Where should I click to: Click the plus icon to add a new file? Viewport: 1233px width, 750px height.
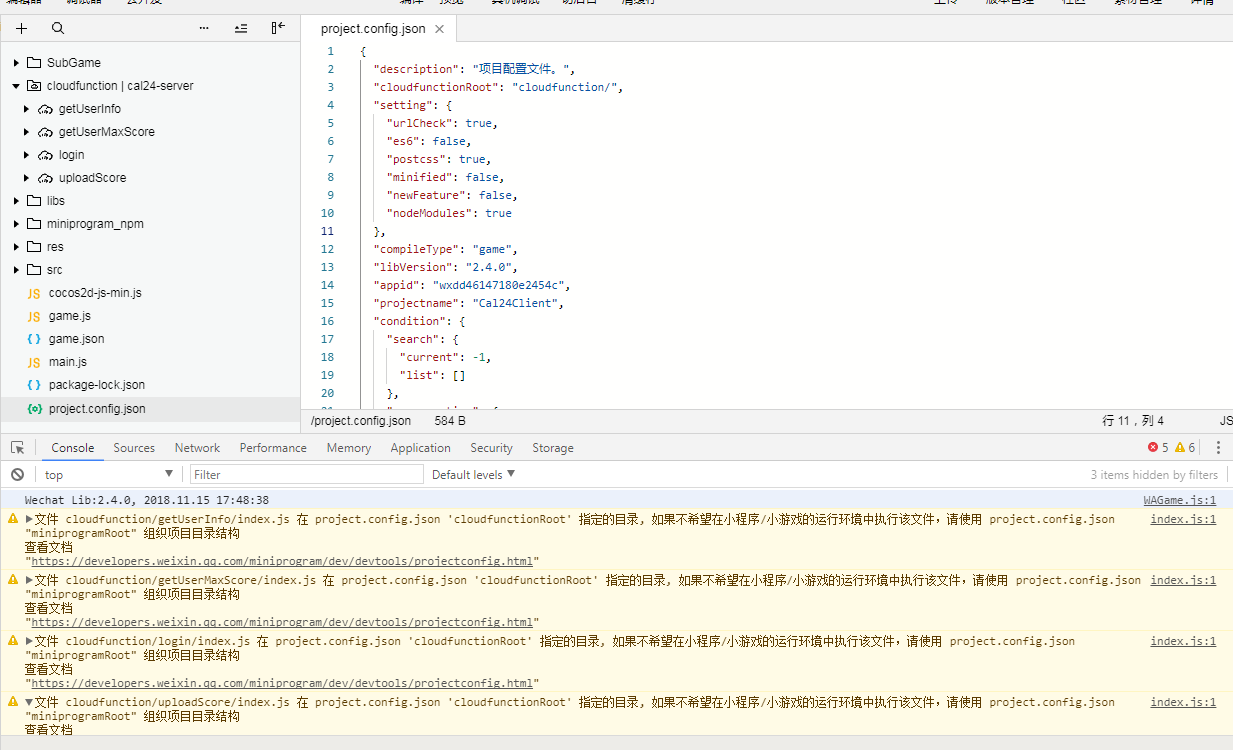tap(22, 29)
